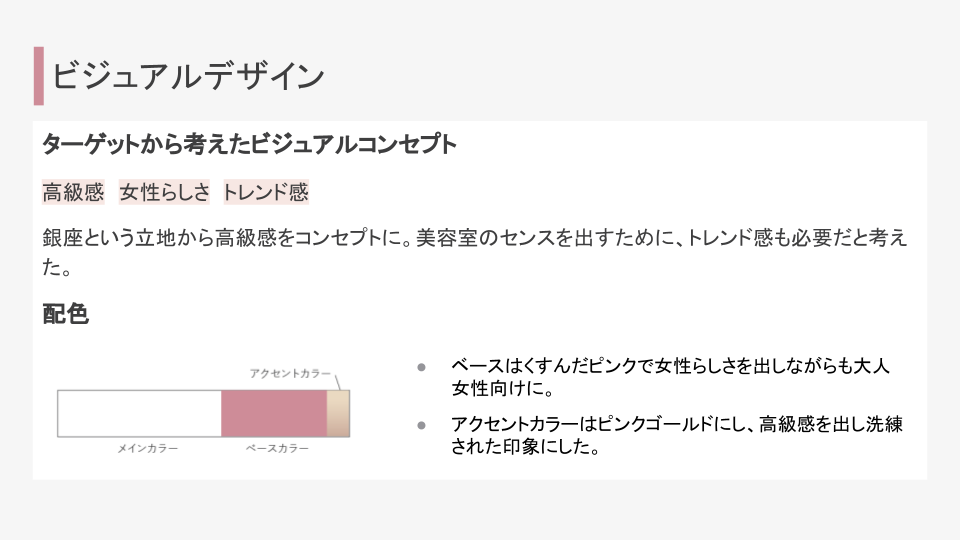Click the アクセントカラー label above the palette
Viewport: 960px width, 540px height.
click(x=290, y=373)
